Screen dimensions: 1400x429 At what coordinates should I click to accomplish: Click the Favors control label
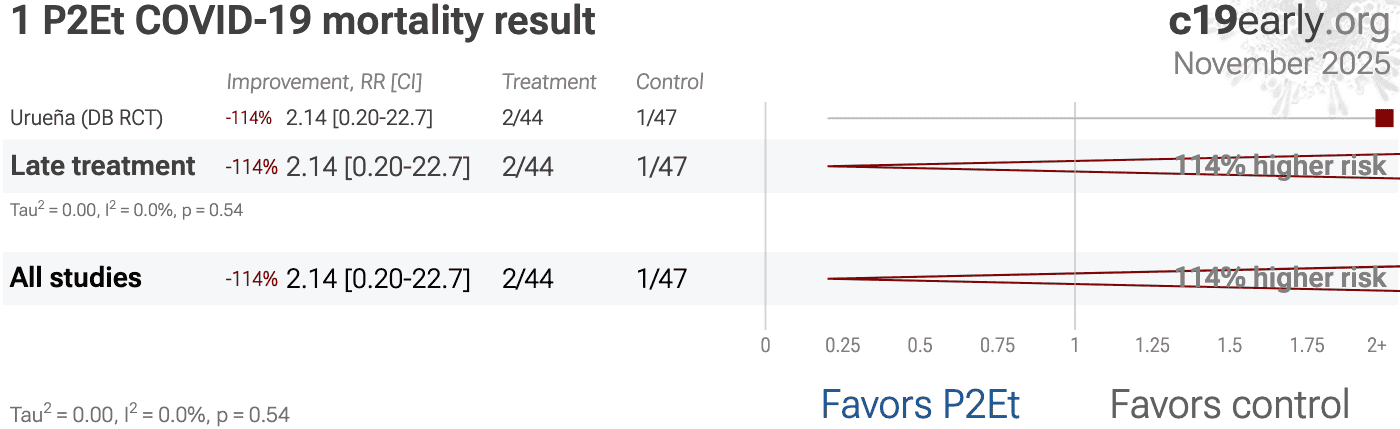point(1230,405)
